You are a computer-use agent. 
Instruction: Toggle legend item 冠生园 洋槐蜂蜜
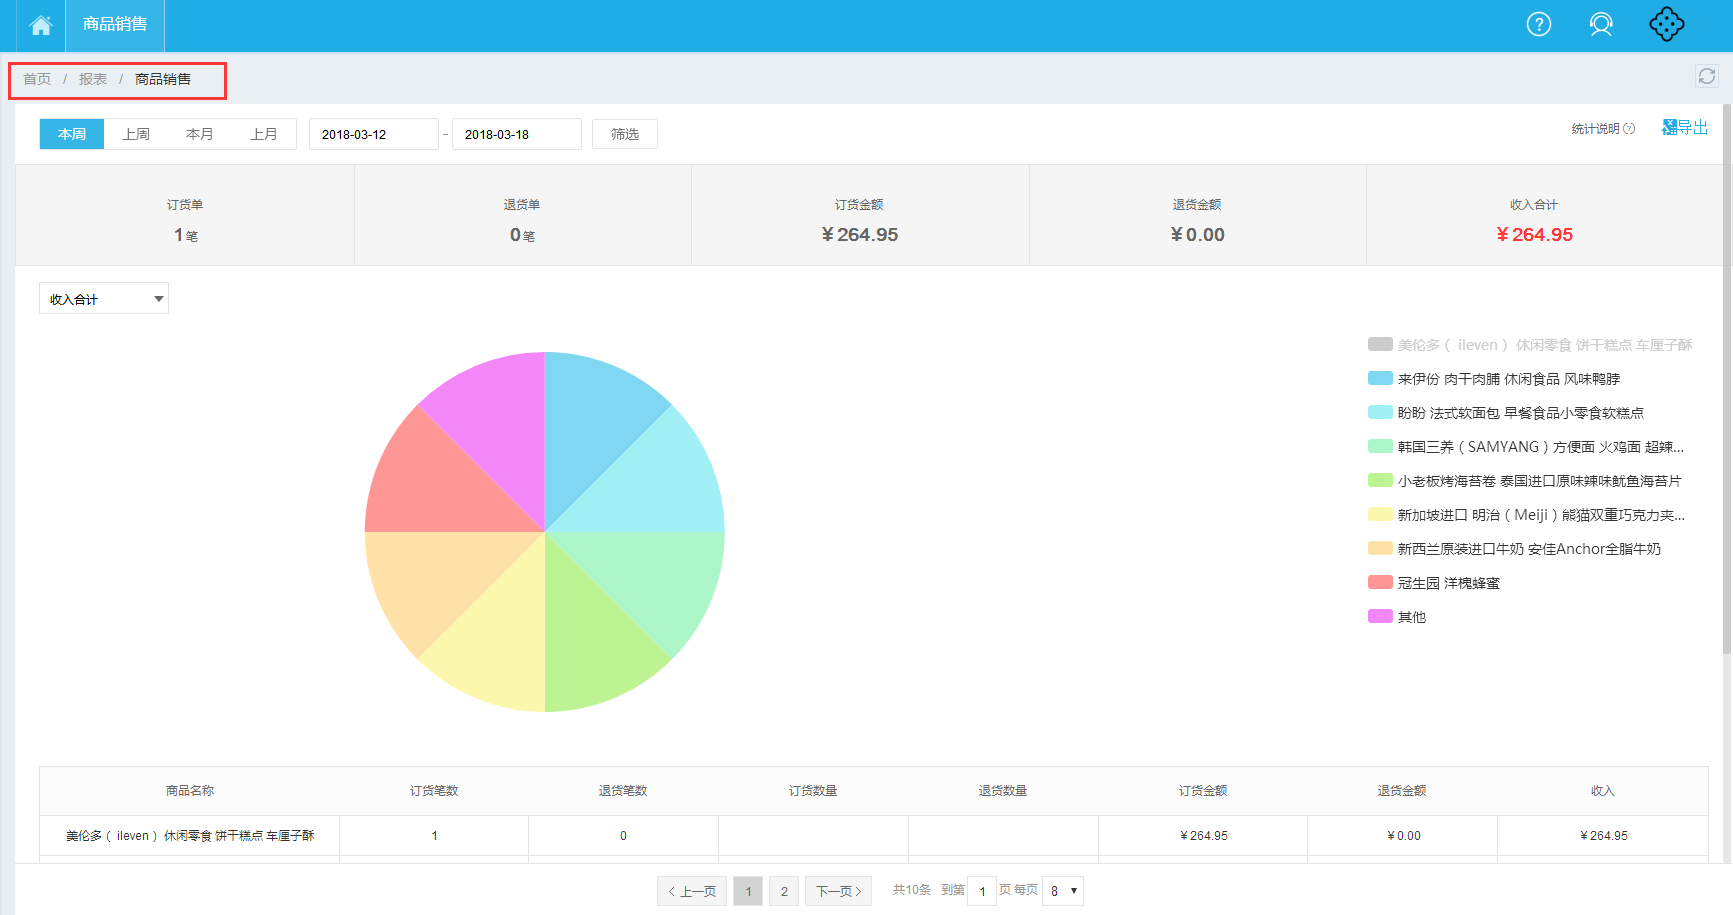point(1434,583)
